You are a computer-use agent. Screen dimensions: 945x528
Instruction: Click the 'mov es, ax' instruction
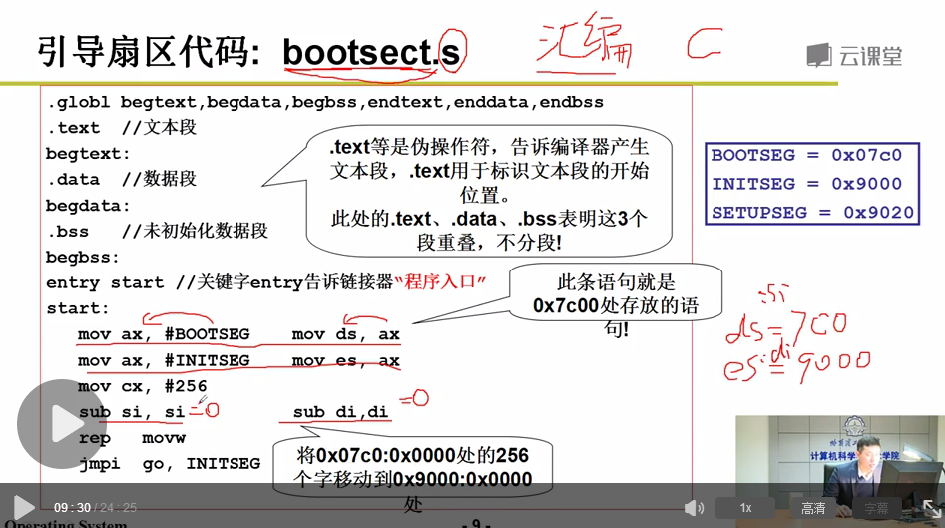pyautogui.click(x=346, y=360)
